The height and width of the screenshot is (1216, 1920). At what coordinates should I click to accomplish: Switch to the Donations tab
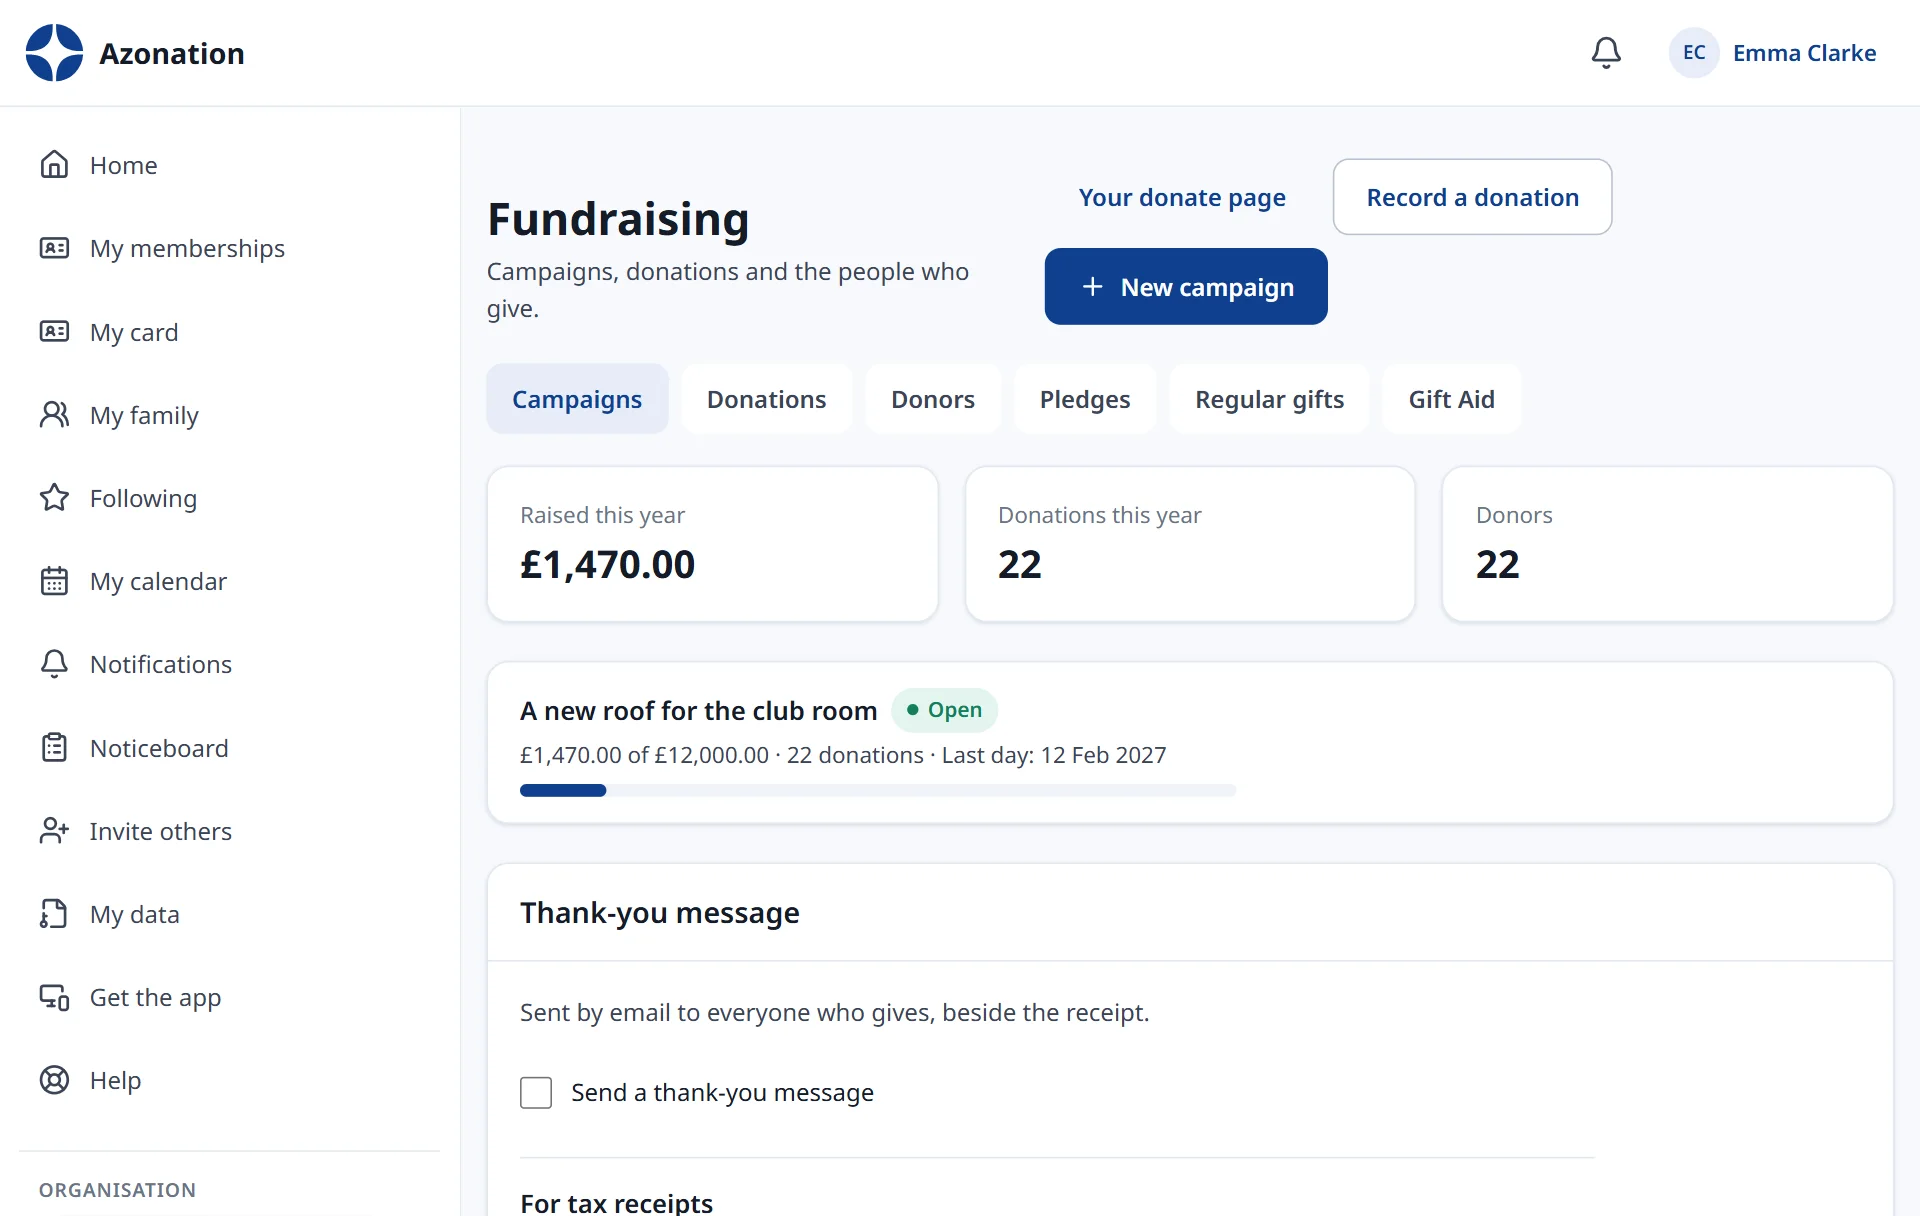766,399
